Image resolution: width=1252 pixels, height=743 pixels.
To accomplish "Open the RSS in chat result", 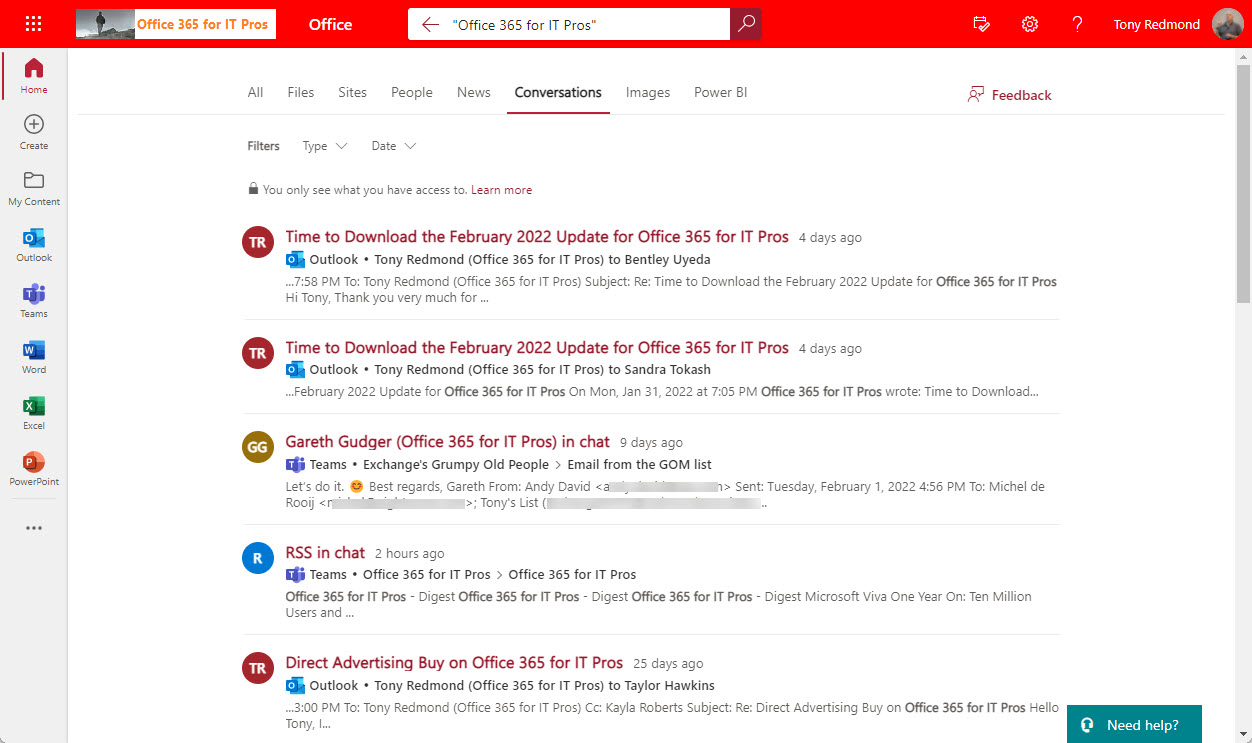I will click(x=325, y=553).
